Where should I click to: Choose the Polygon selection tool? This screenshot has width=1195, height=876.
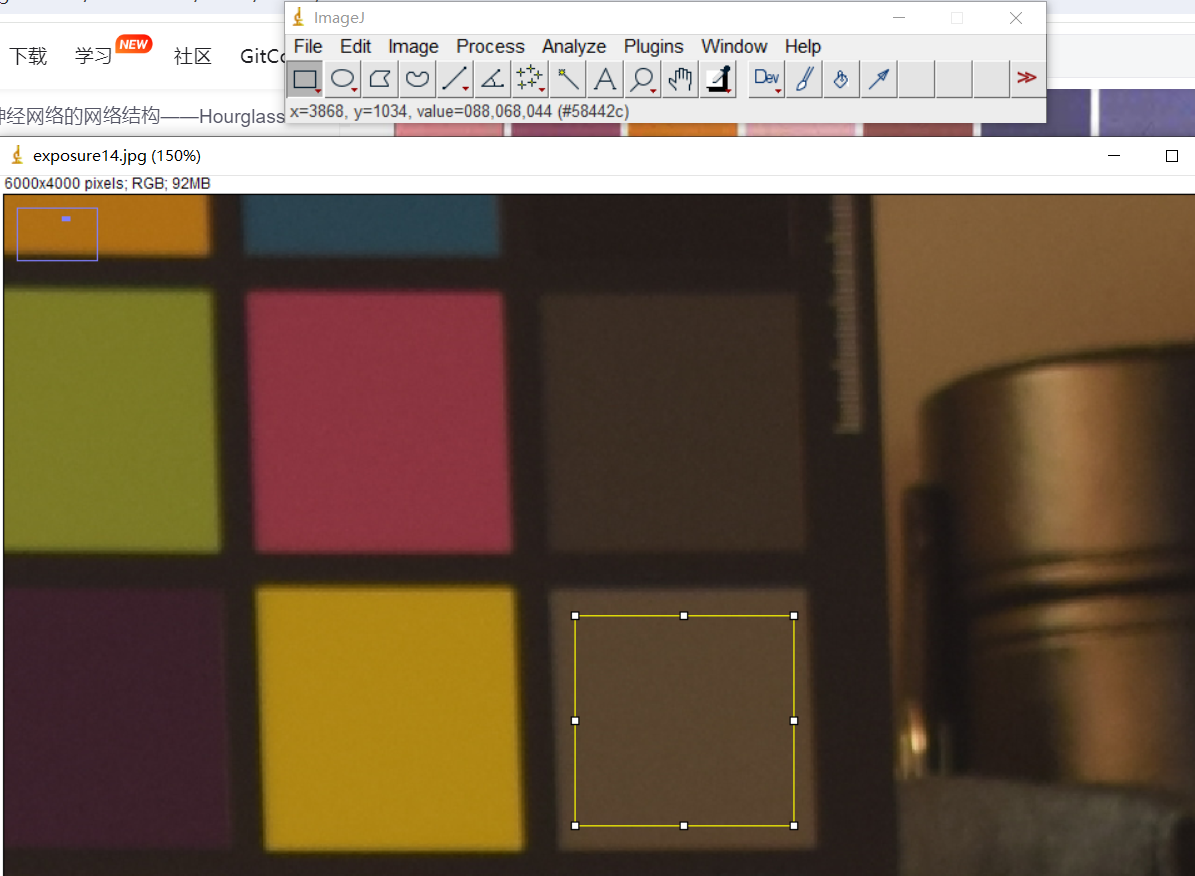380,79
